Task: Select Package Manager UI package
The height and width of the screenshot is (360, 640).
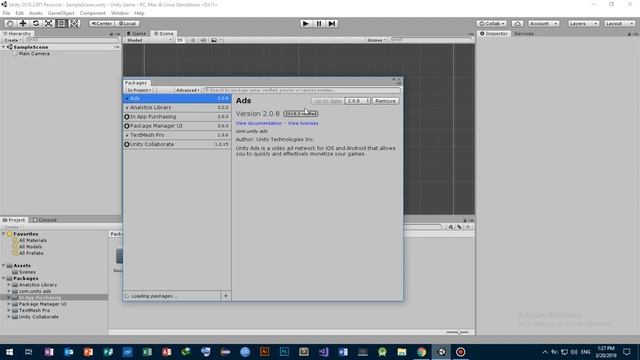Action: click(x=177, y=126)
